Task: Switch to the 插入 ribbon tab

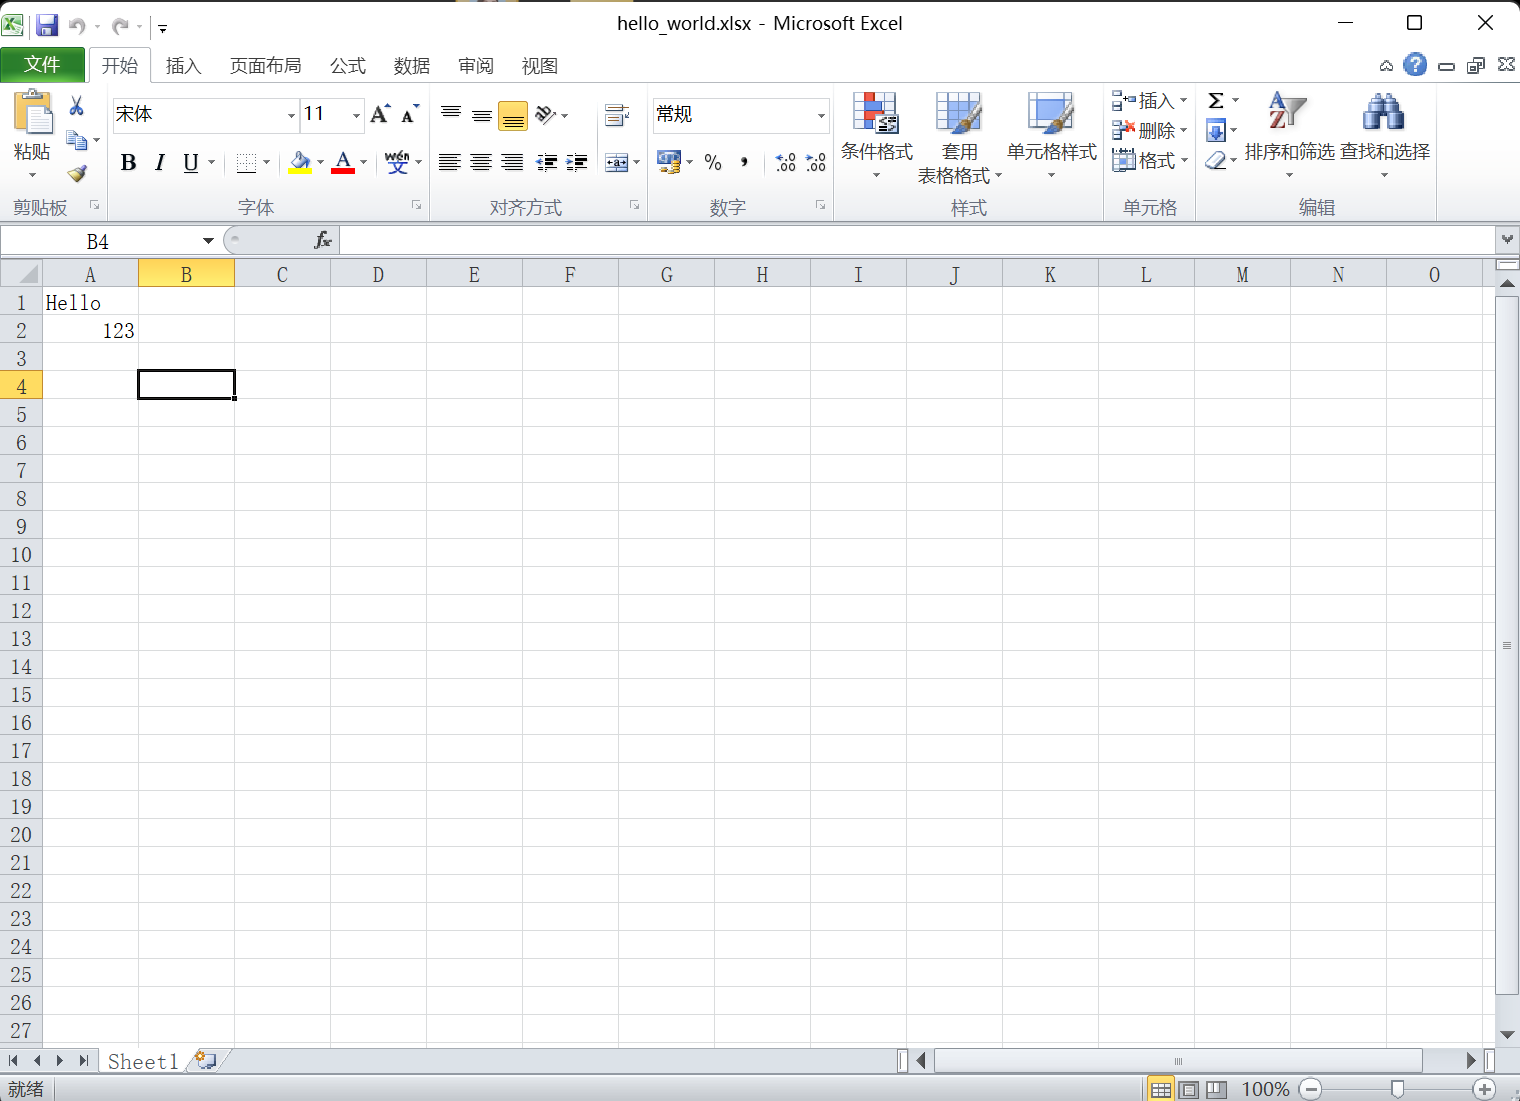Action: pyautogui.click(x=183, y=65)
